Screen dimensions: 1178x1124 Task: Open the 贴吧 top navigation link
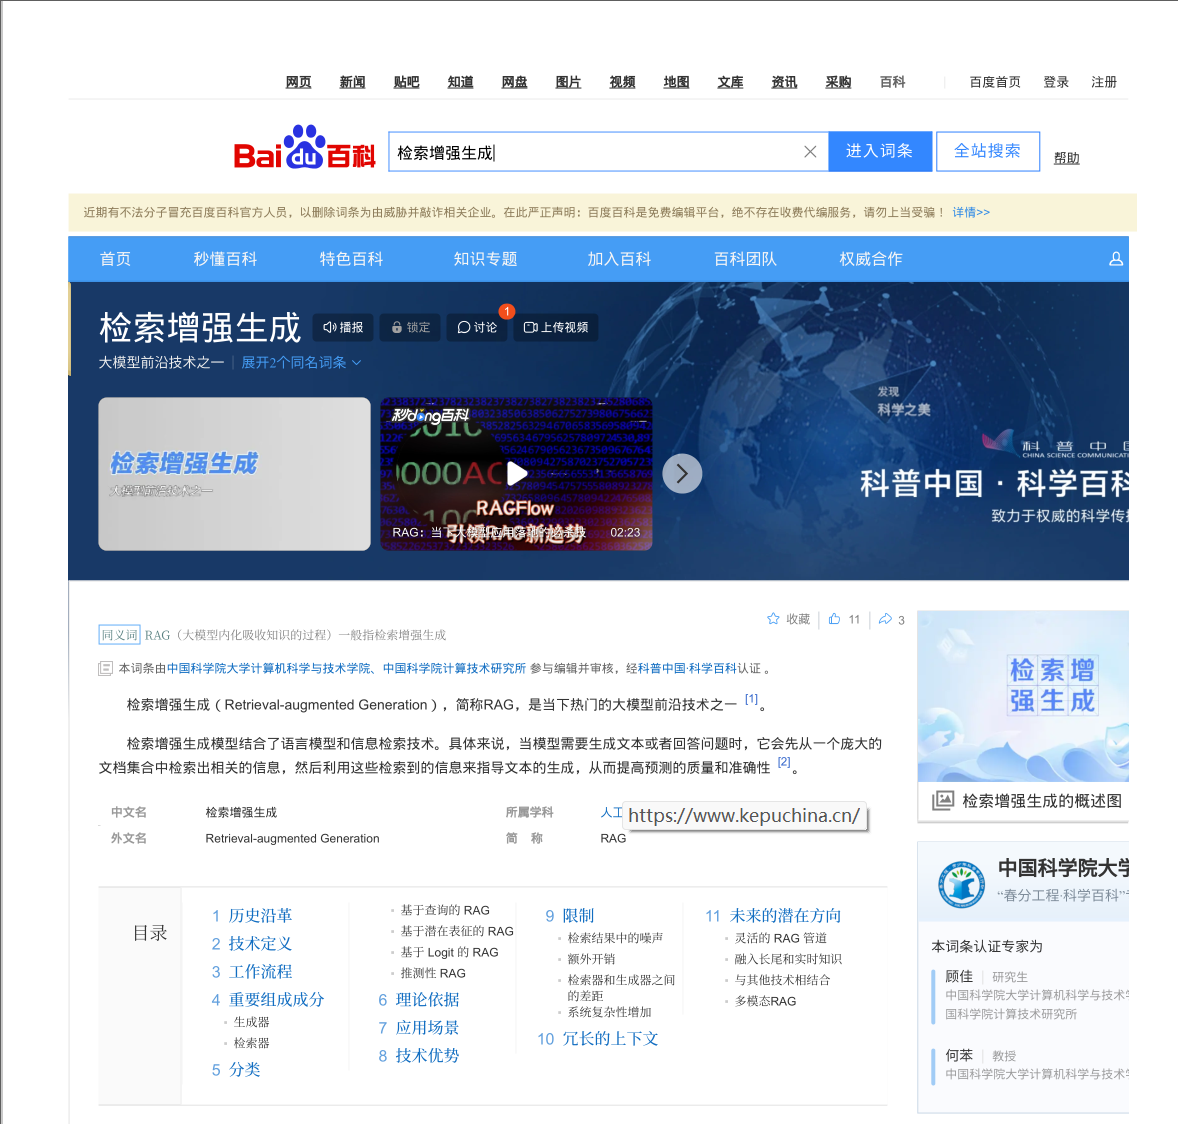[406, 82]
